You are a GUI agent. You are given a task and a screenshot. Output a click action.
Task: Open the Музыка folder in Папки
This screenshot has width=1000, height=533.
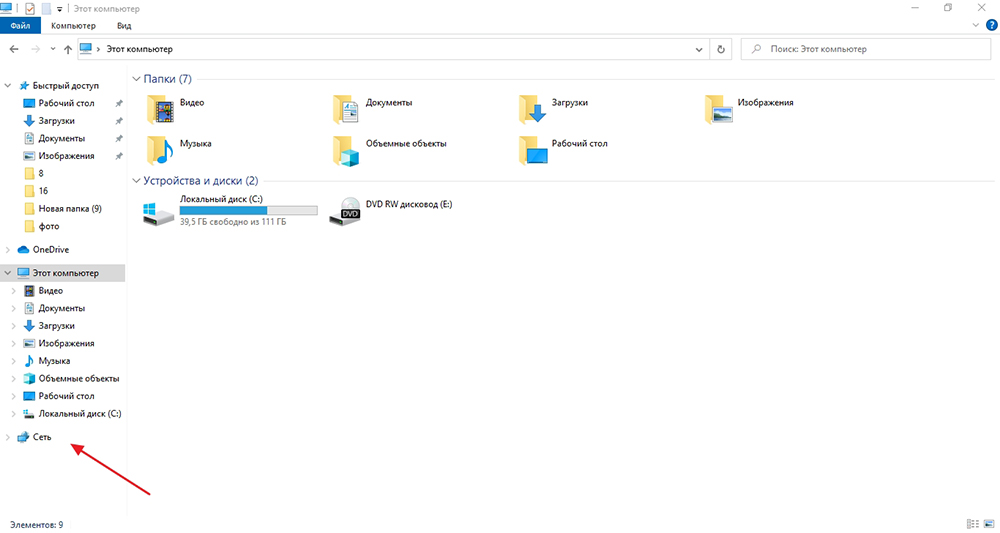[x=179, y=150]
